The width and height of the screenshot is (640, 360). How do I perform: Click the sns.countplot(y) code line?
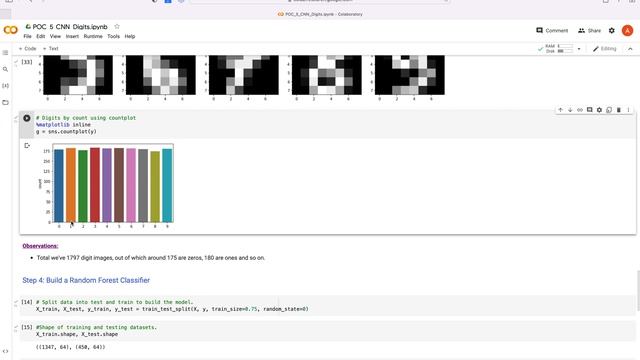click(66, 131)
